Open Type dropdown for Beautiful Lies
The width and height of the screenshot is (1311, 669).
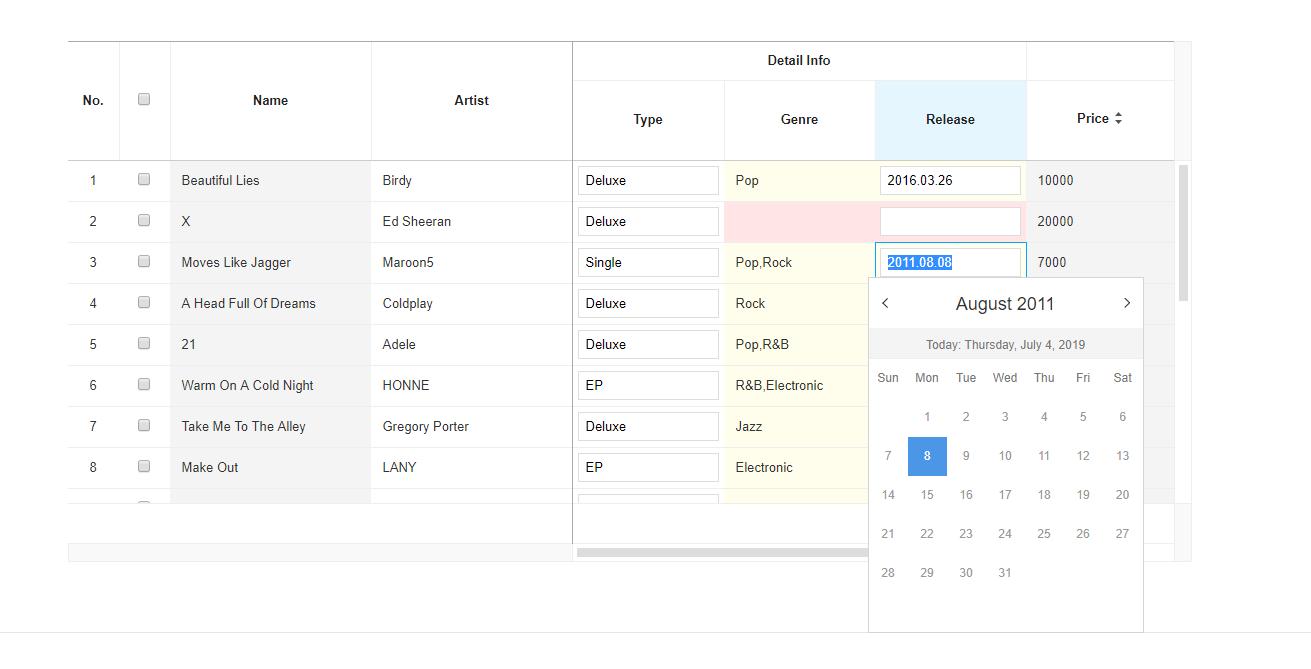click(x=648, y=181)
